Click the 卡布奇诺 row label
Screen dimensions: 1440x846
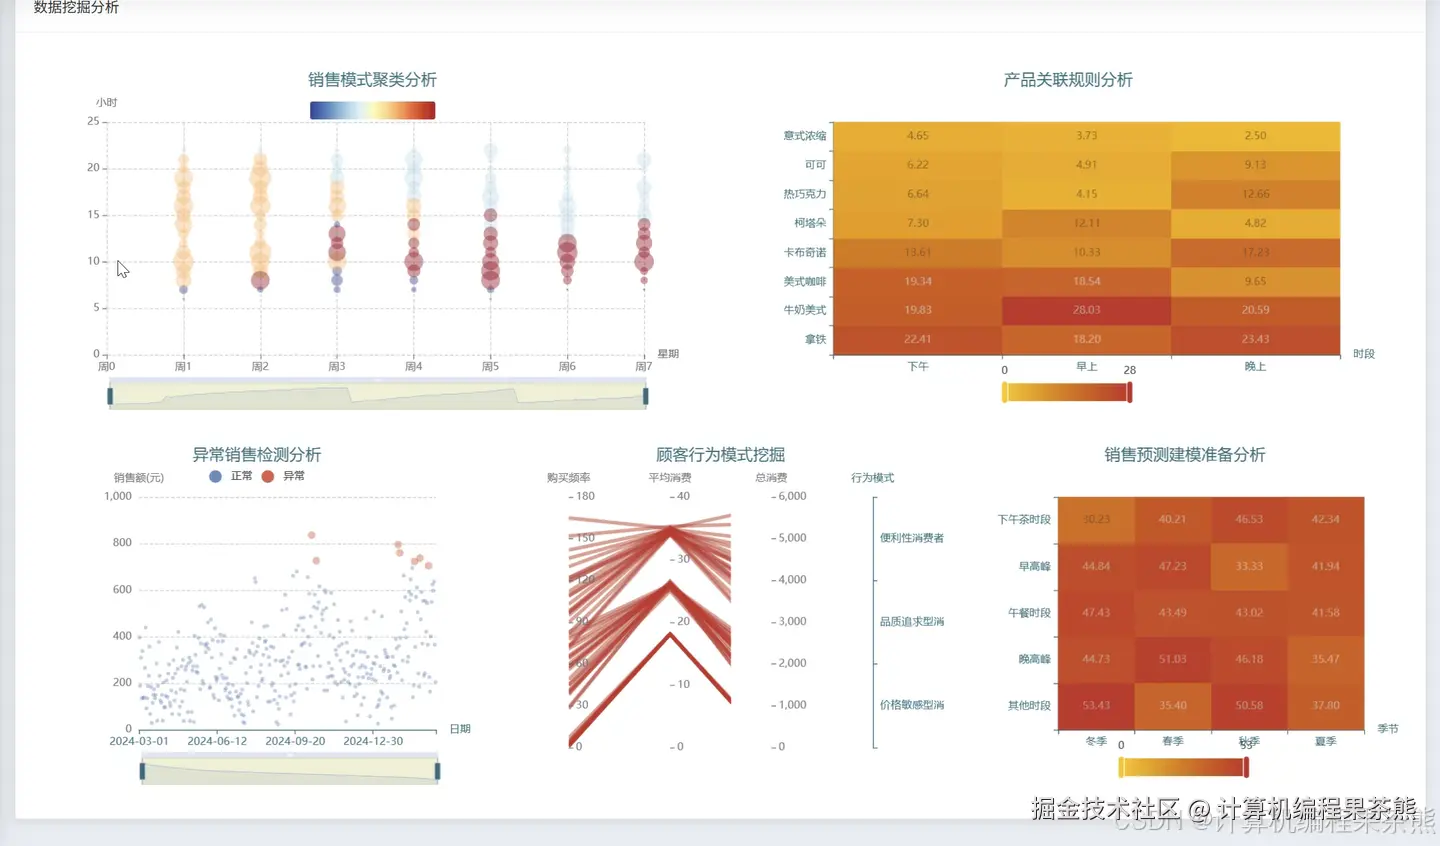[805, 253]
